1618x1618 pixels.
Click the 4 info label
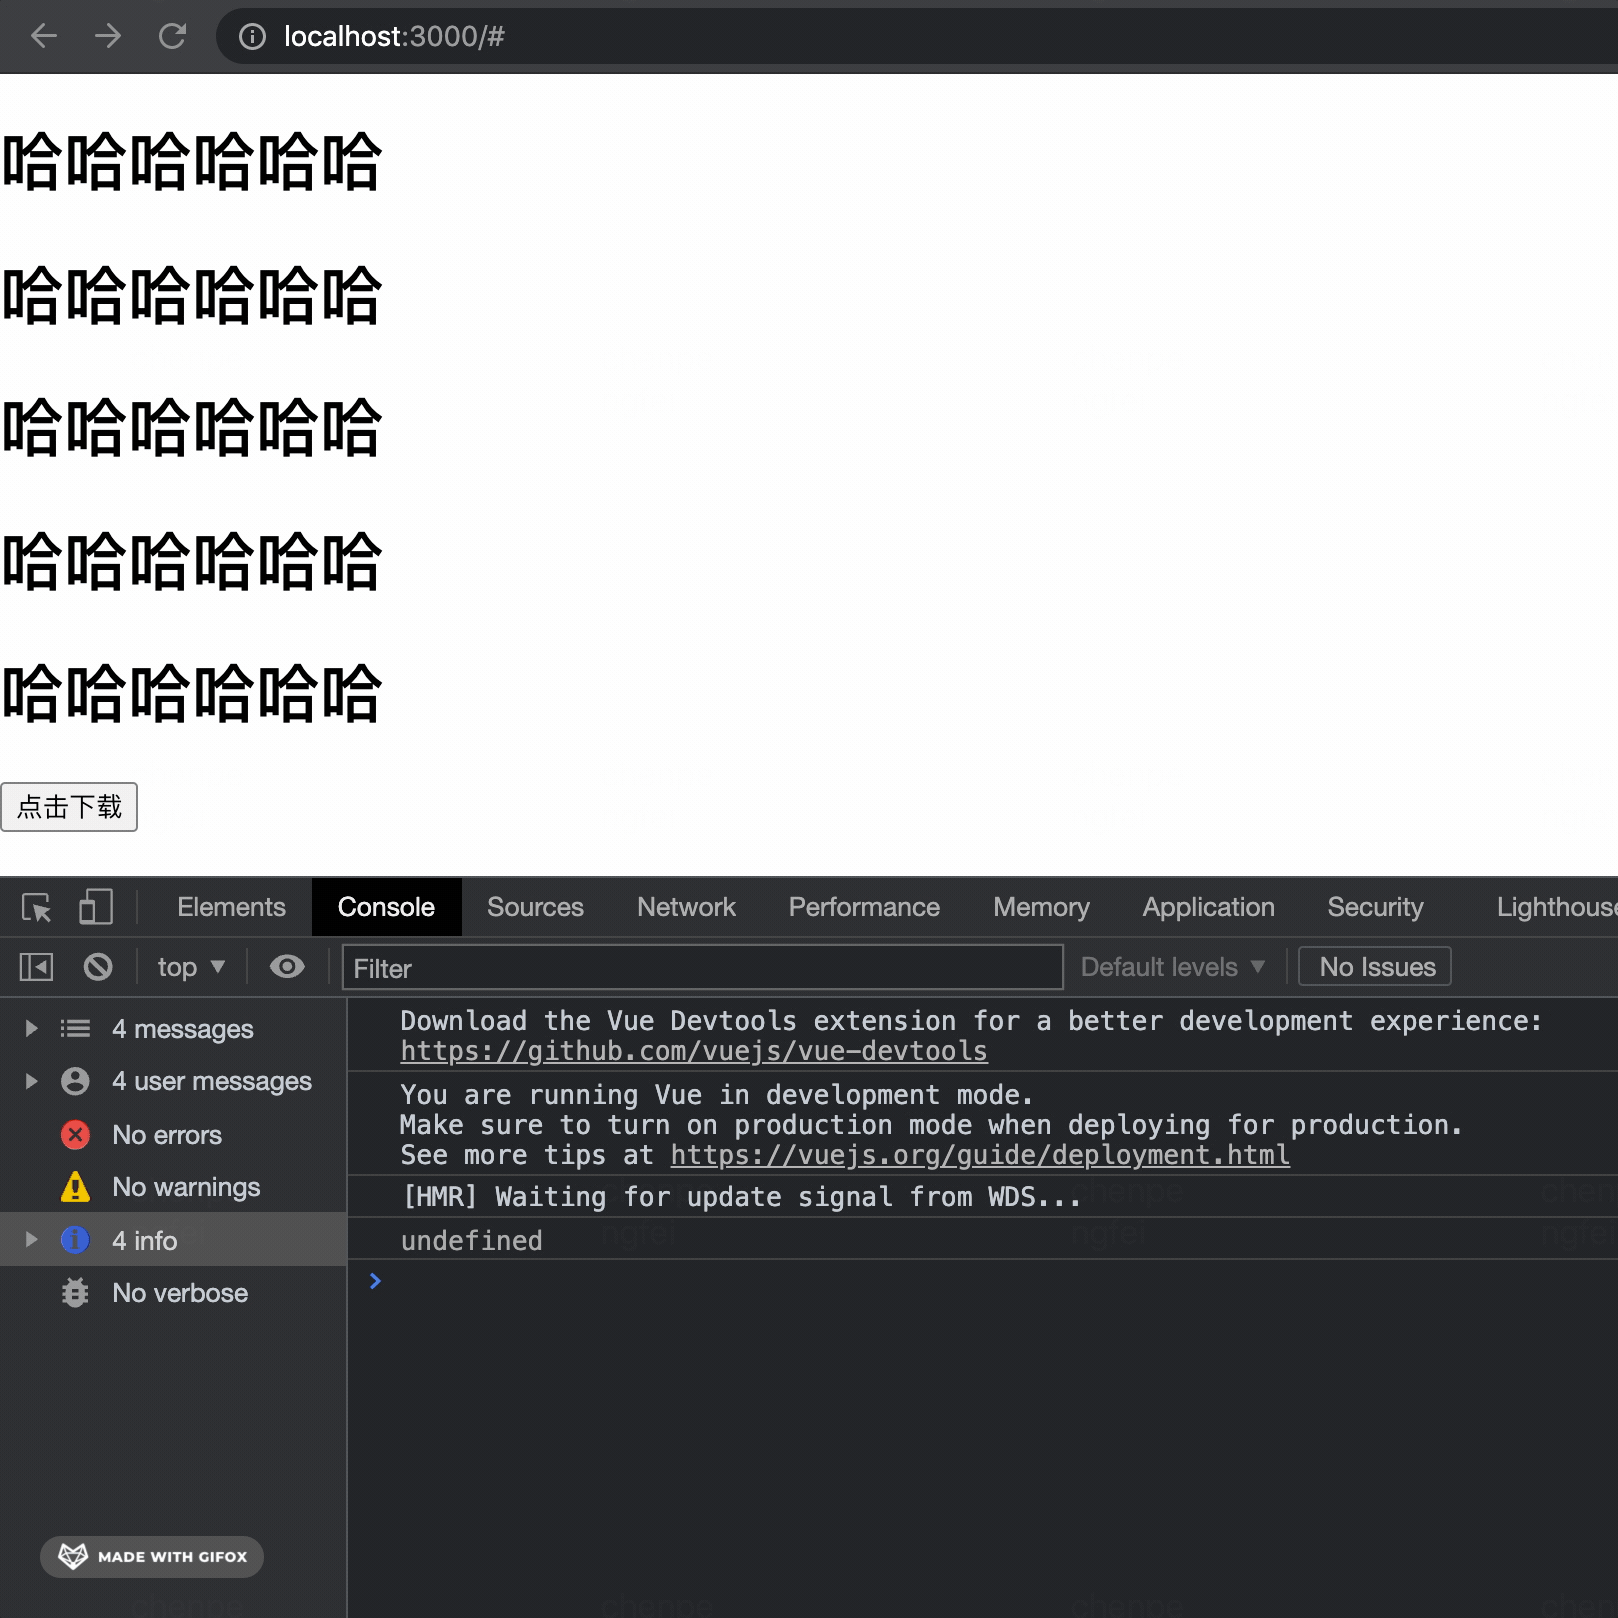pyautogui.click(x=145, y=1241)
